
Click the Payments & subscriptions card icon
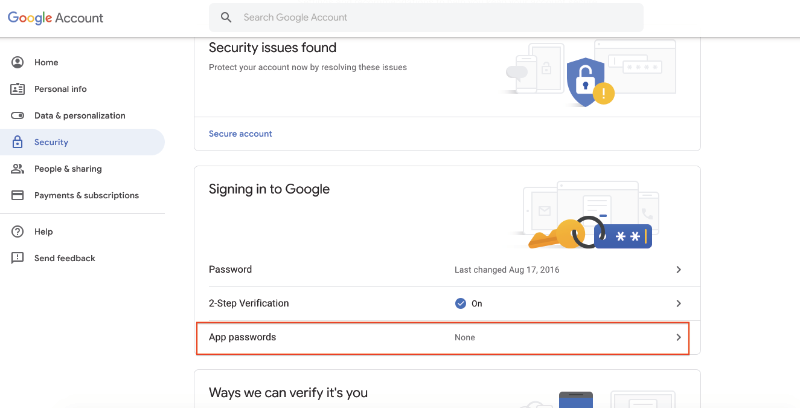click(x=17, y=195)
